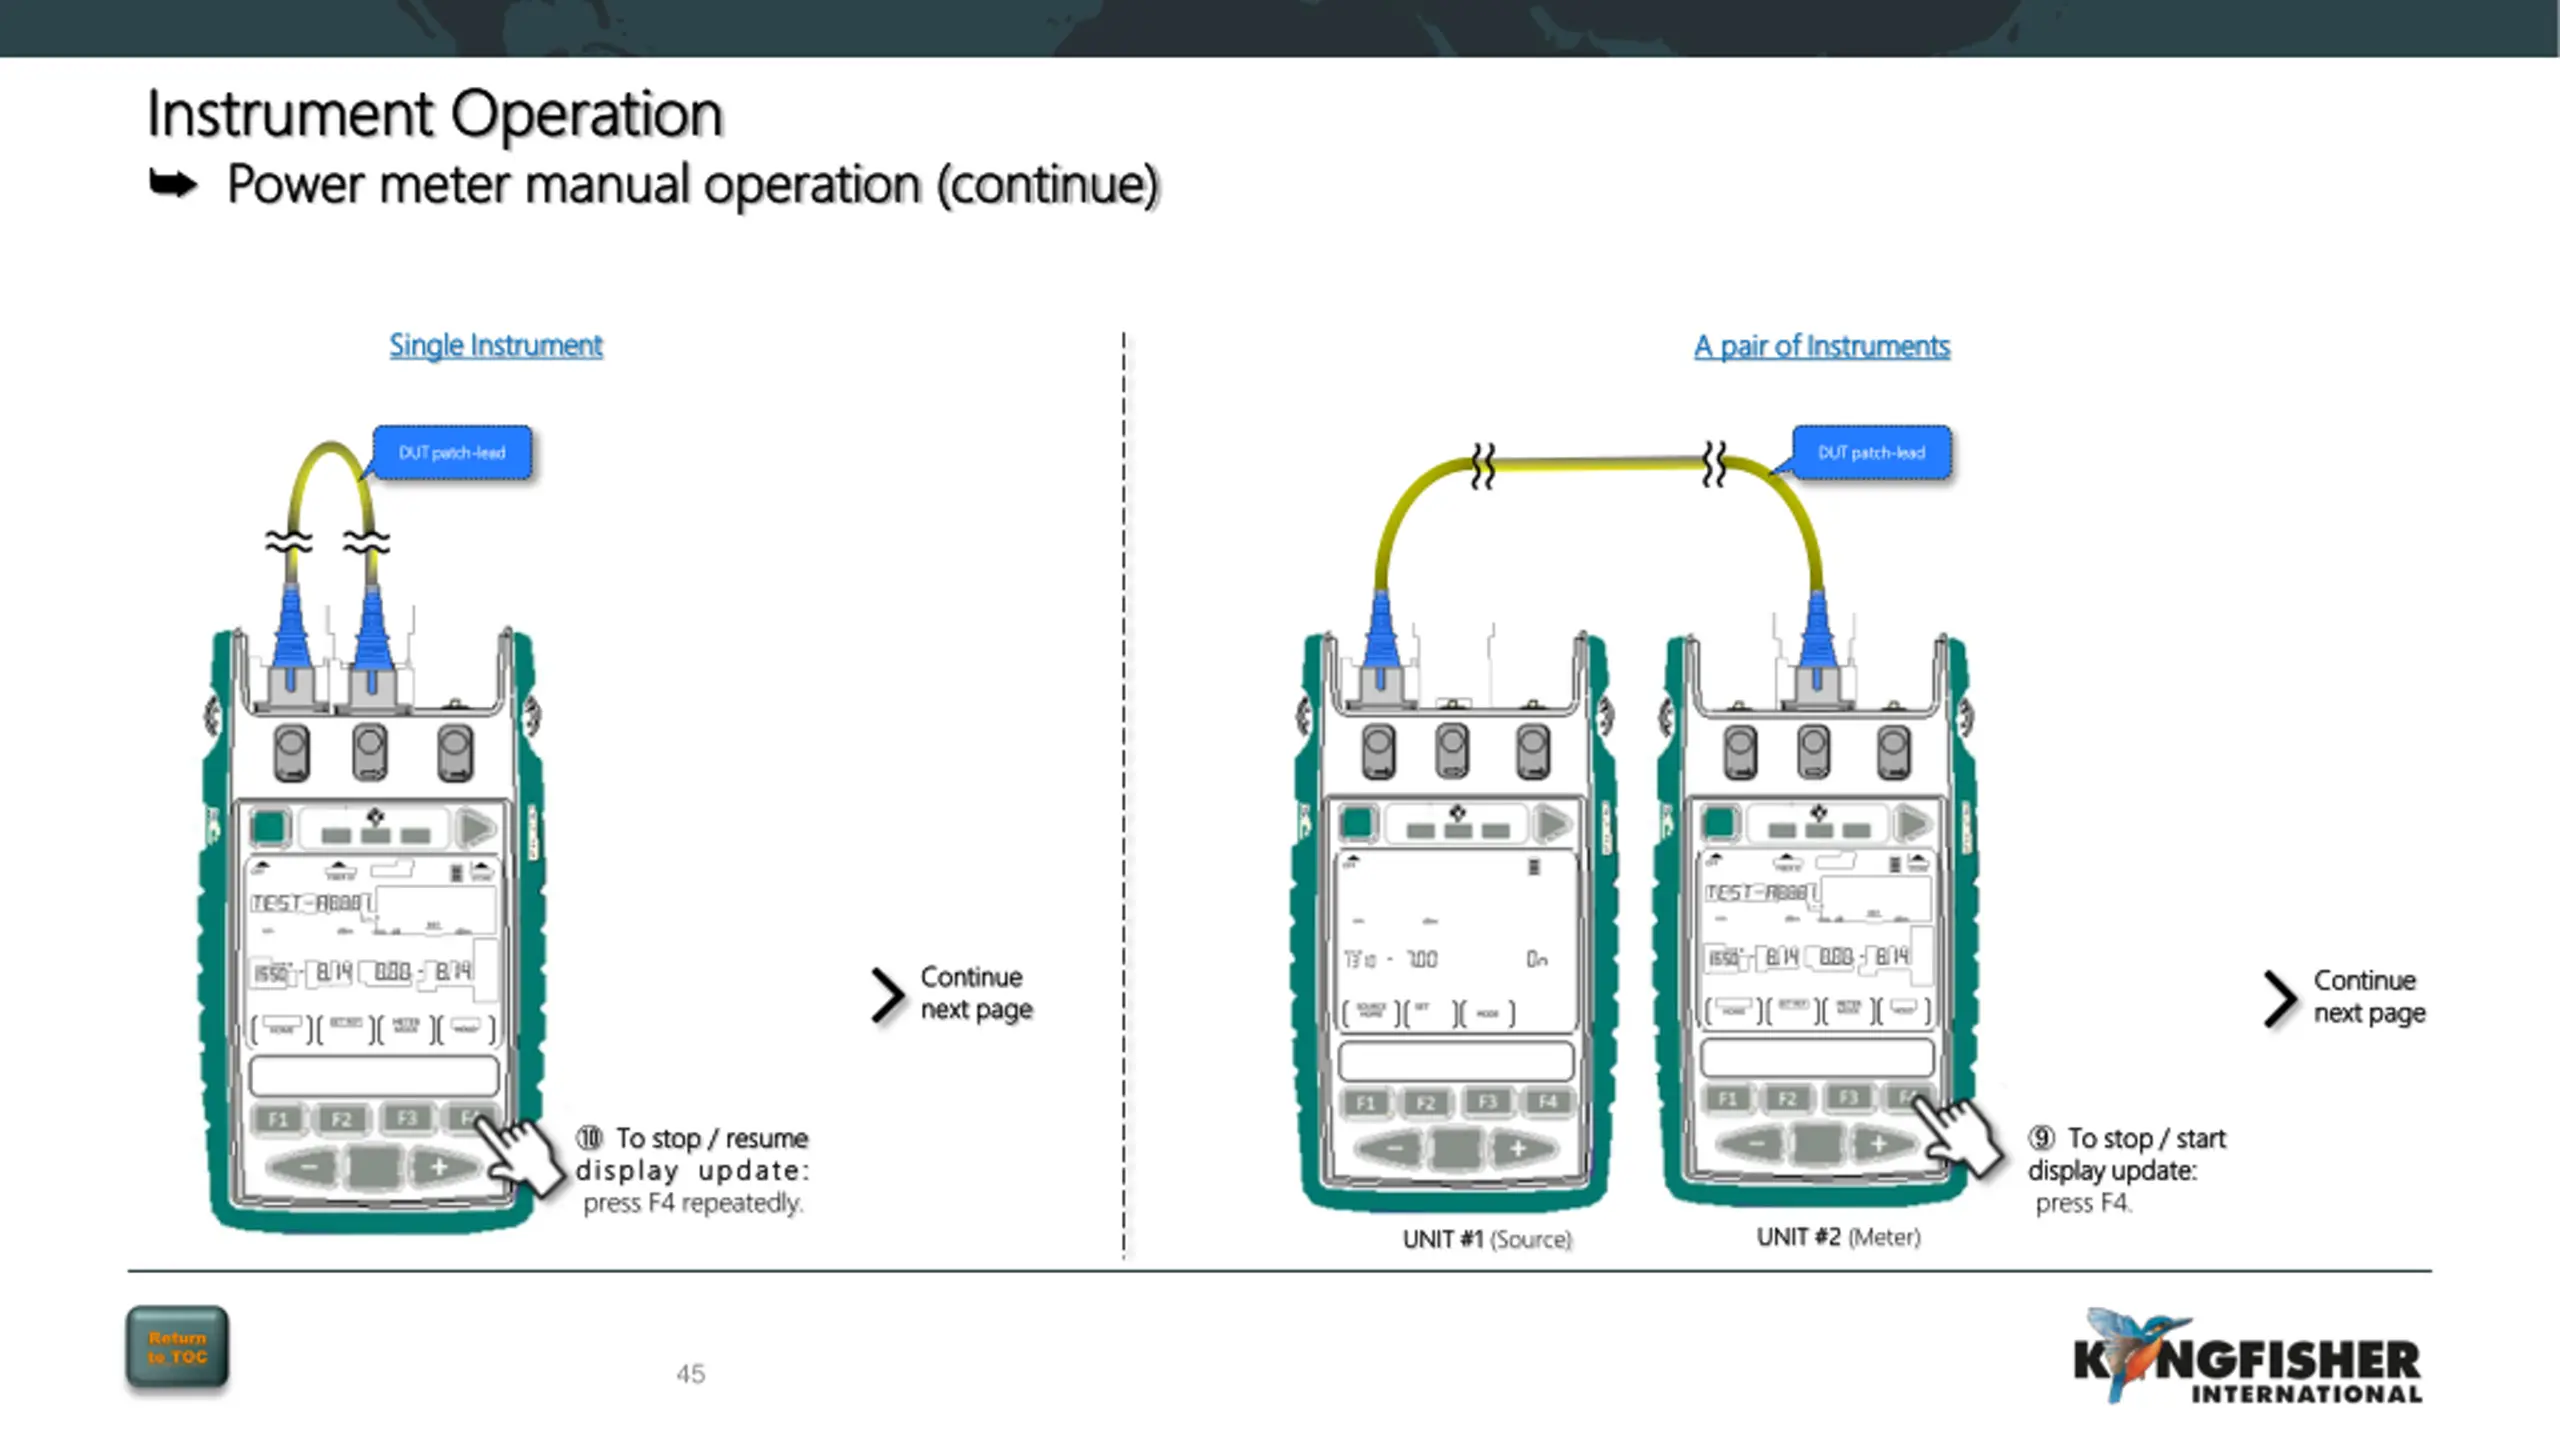Click the Kingfisher International logo
The width and height of the screenshot is (2560, 1440).
(x=2247, y=1357)
